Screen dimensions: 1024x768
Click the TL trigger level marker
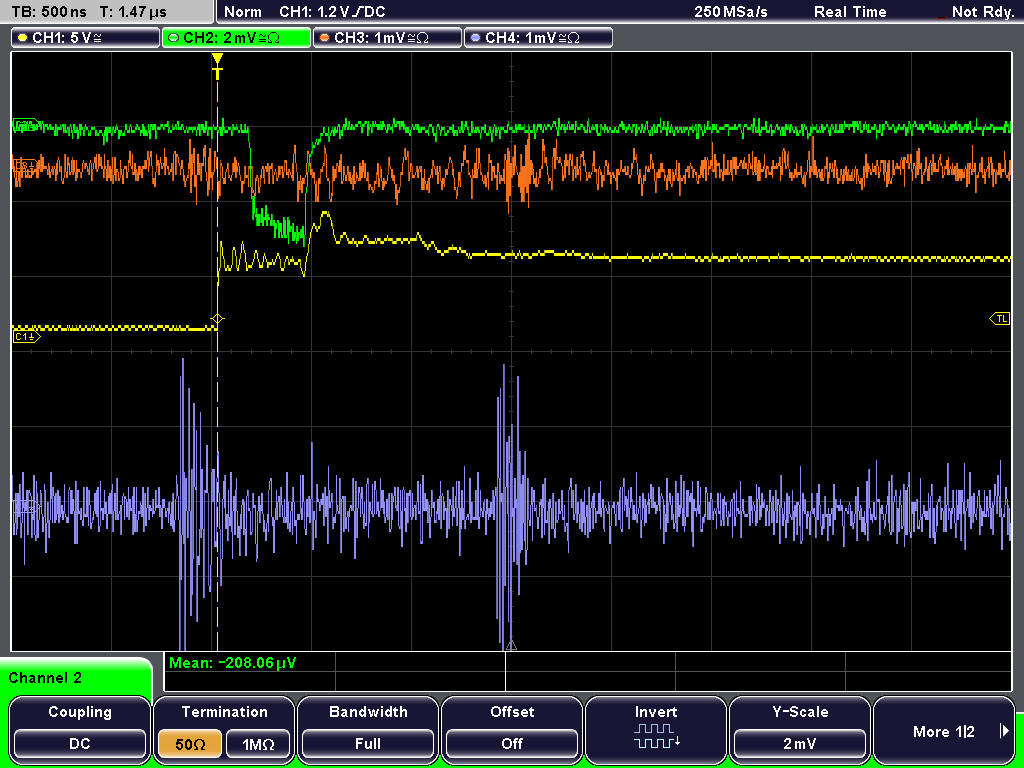click(x=1000, y=319)
